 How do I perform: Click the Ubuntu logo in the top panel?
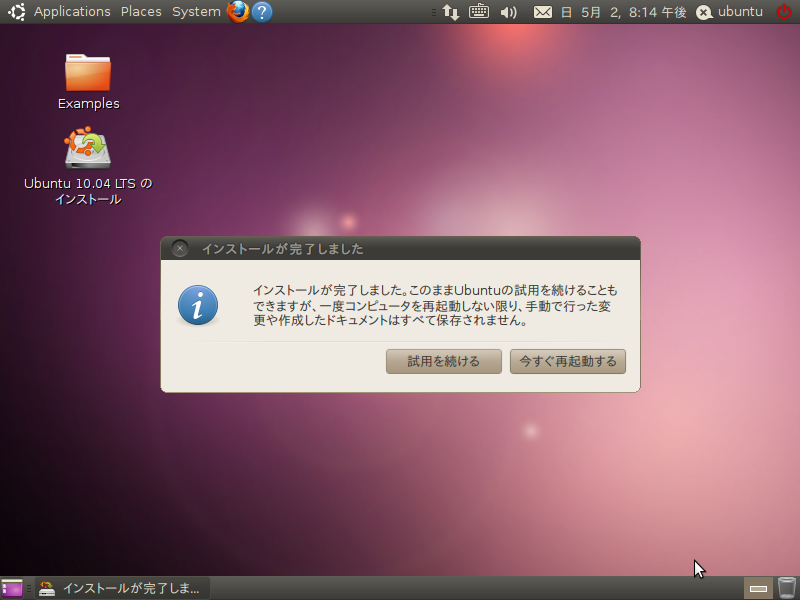[16, 12]
